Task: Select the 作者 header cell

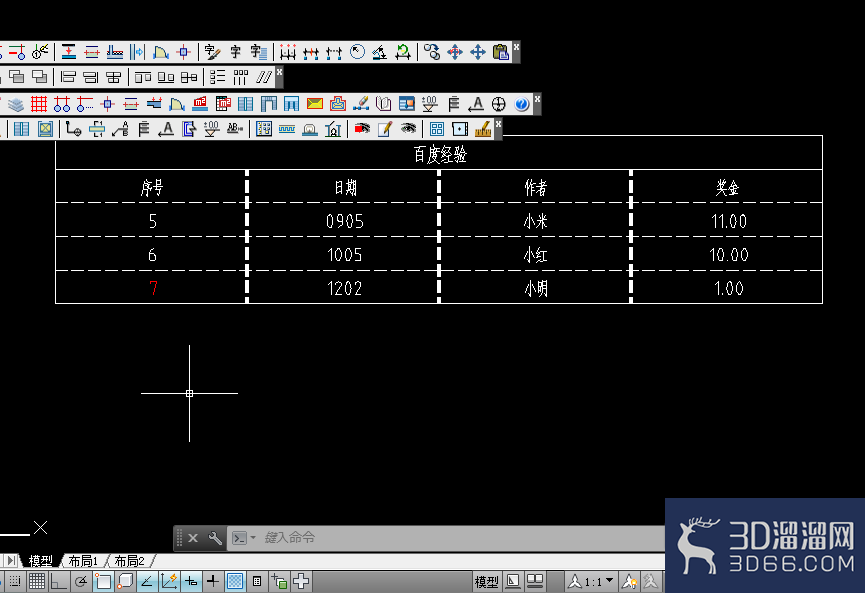Action: coord(535,186)
